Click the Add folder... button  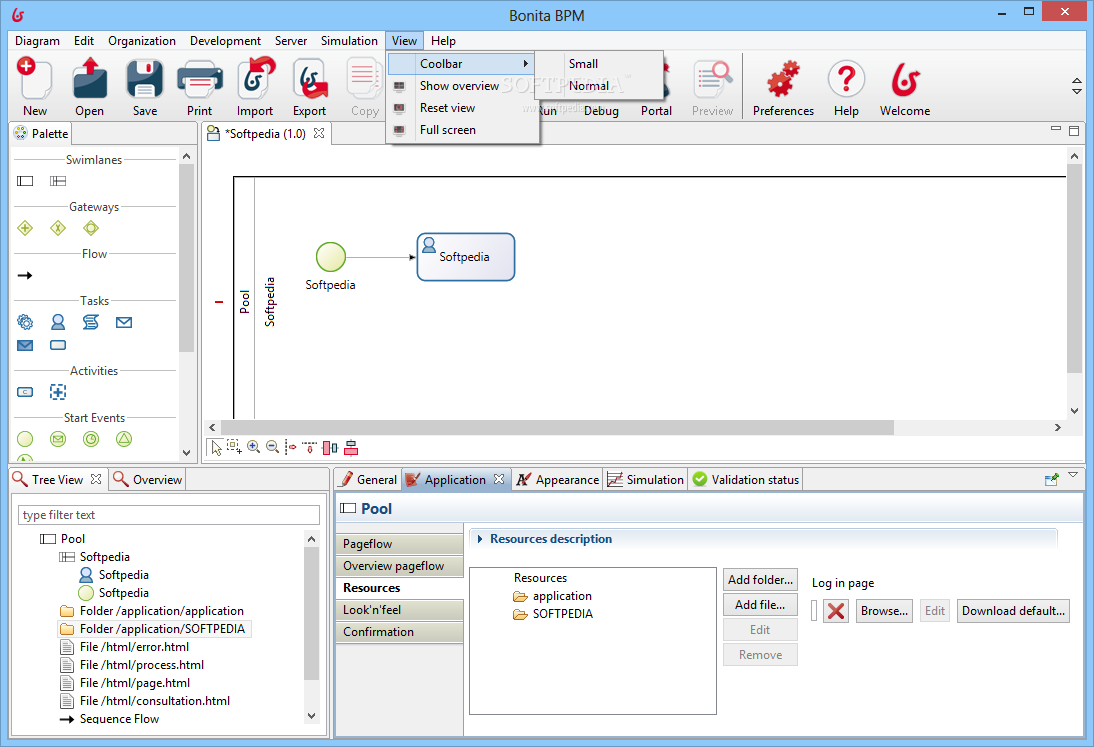[760, 580]
